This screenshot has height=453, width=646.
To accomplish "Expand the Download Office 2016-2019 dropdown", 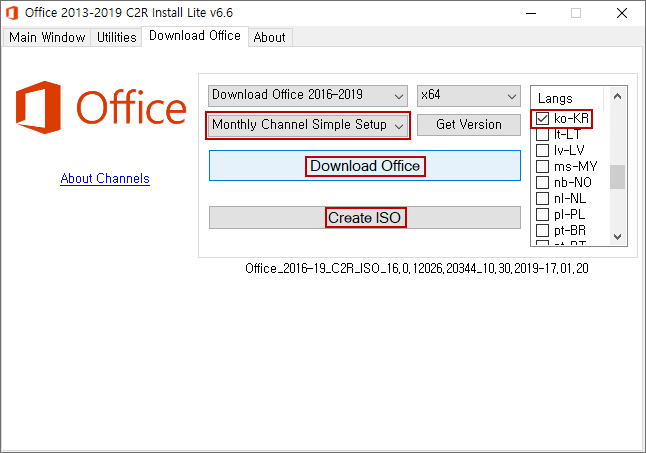I will pos(308,96).
